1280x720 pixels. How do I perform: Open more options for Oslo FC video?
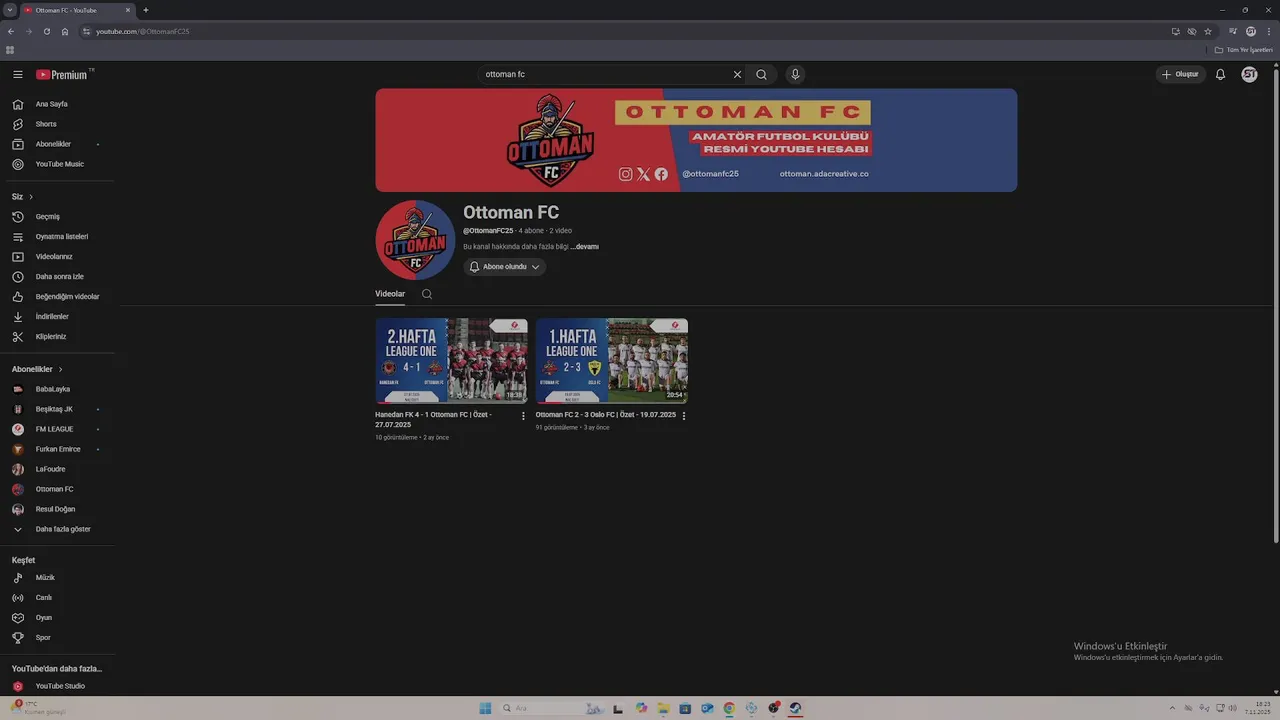[684, 416]
